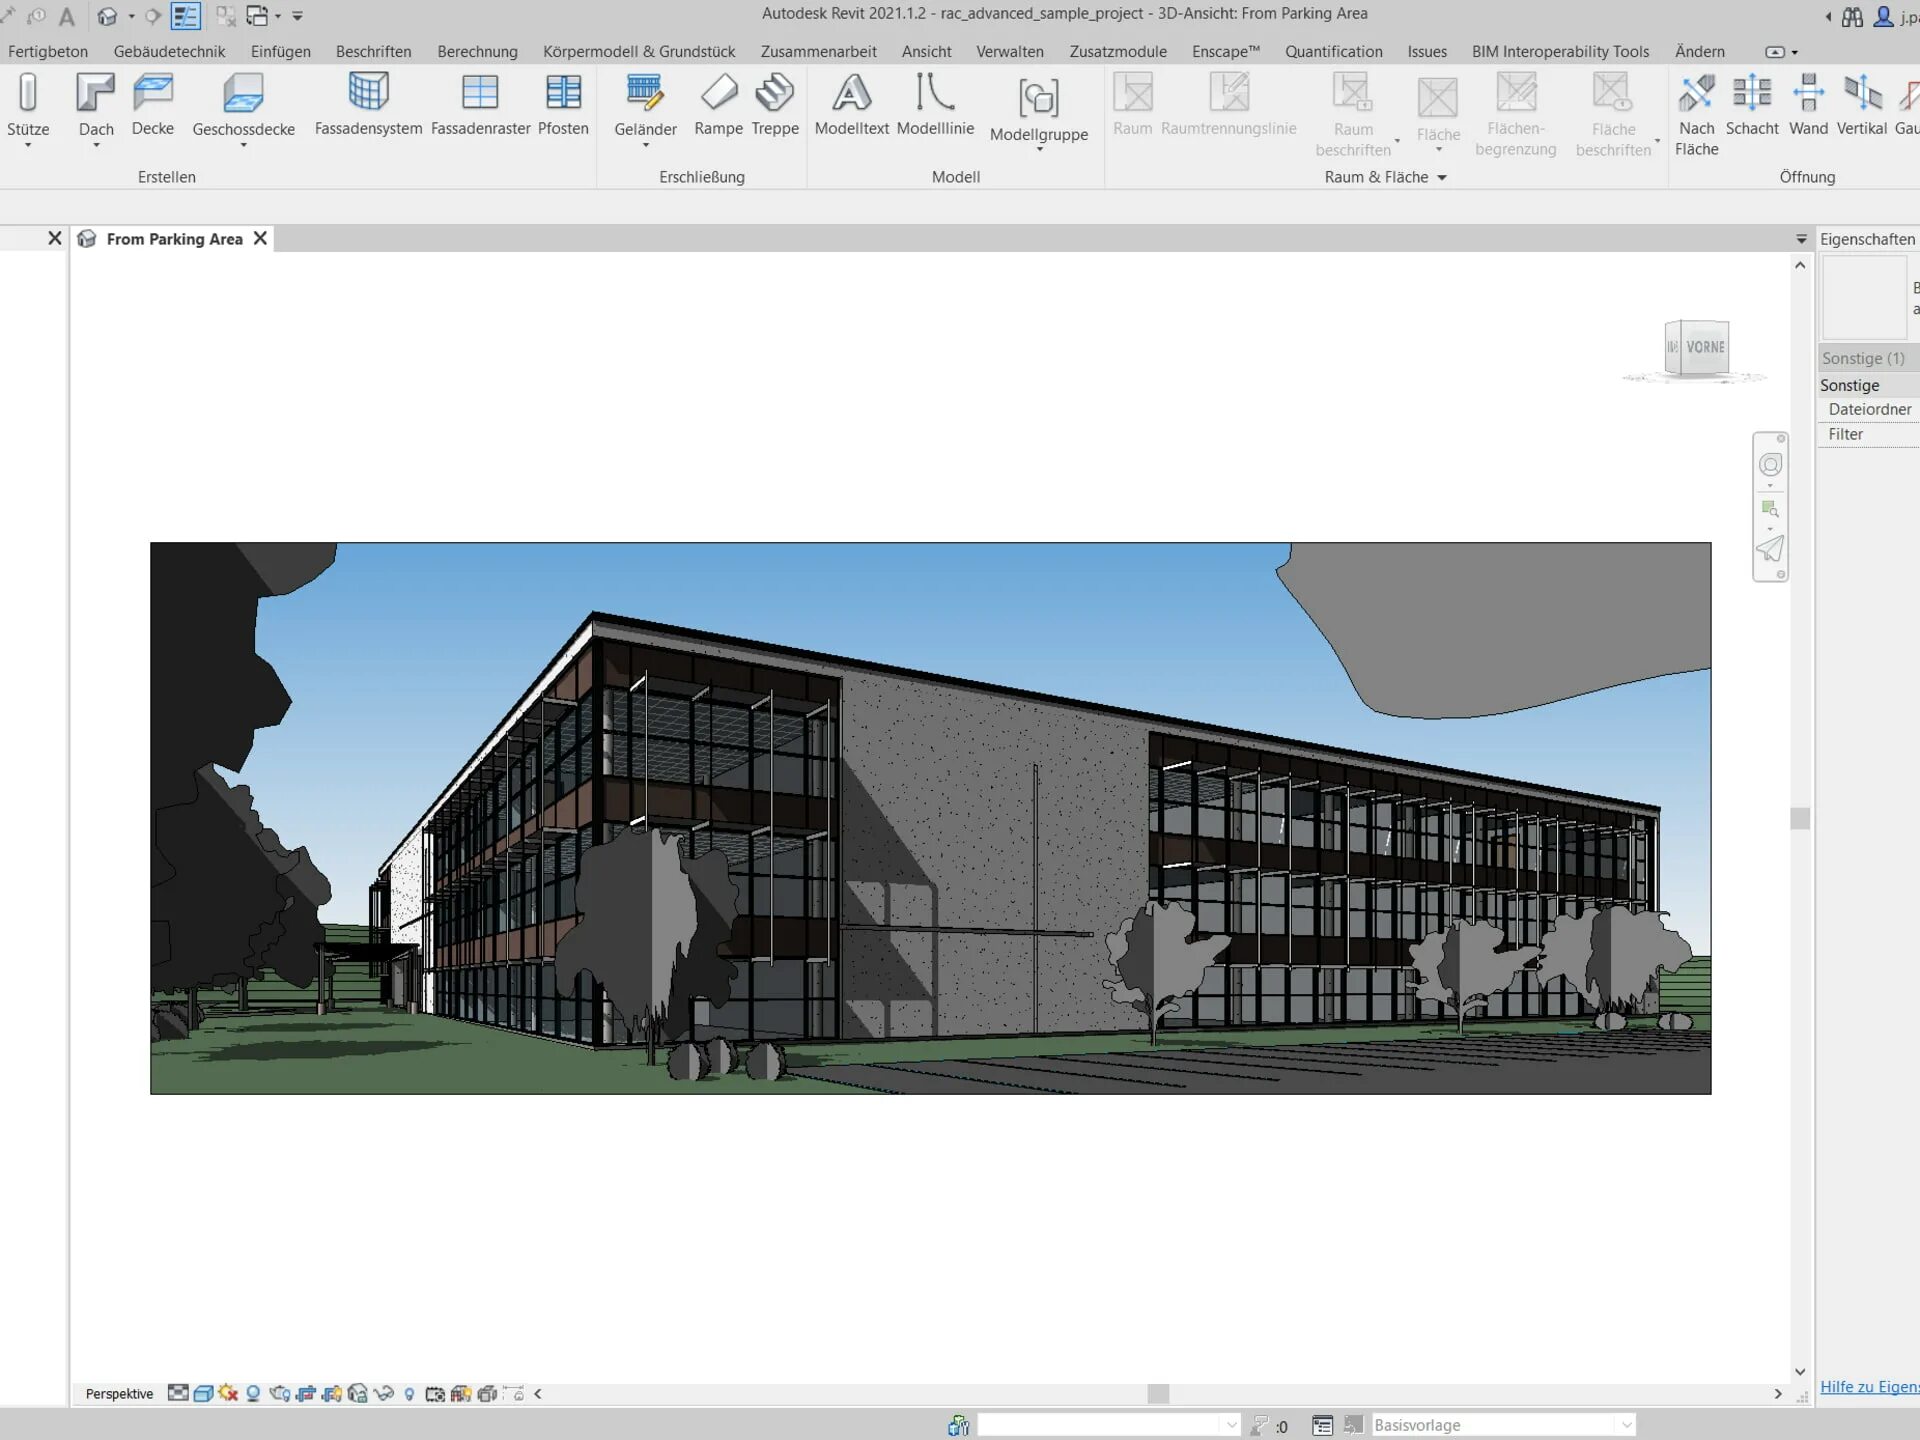Open the Ansicht ribbon tab
1920x1440 pixels.
coord(925,51)
